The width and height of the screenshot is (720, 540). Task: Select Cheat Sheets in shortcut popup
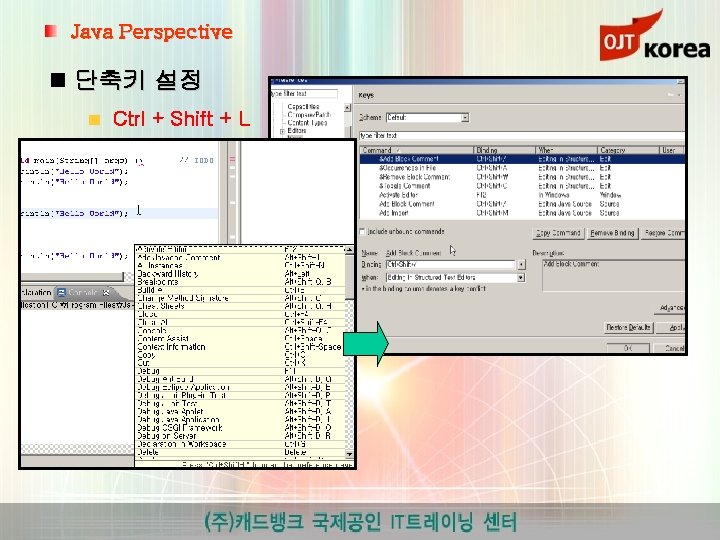point(240,306)
